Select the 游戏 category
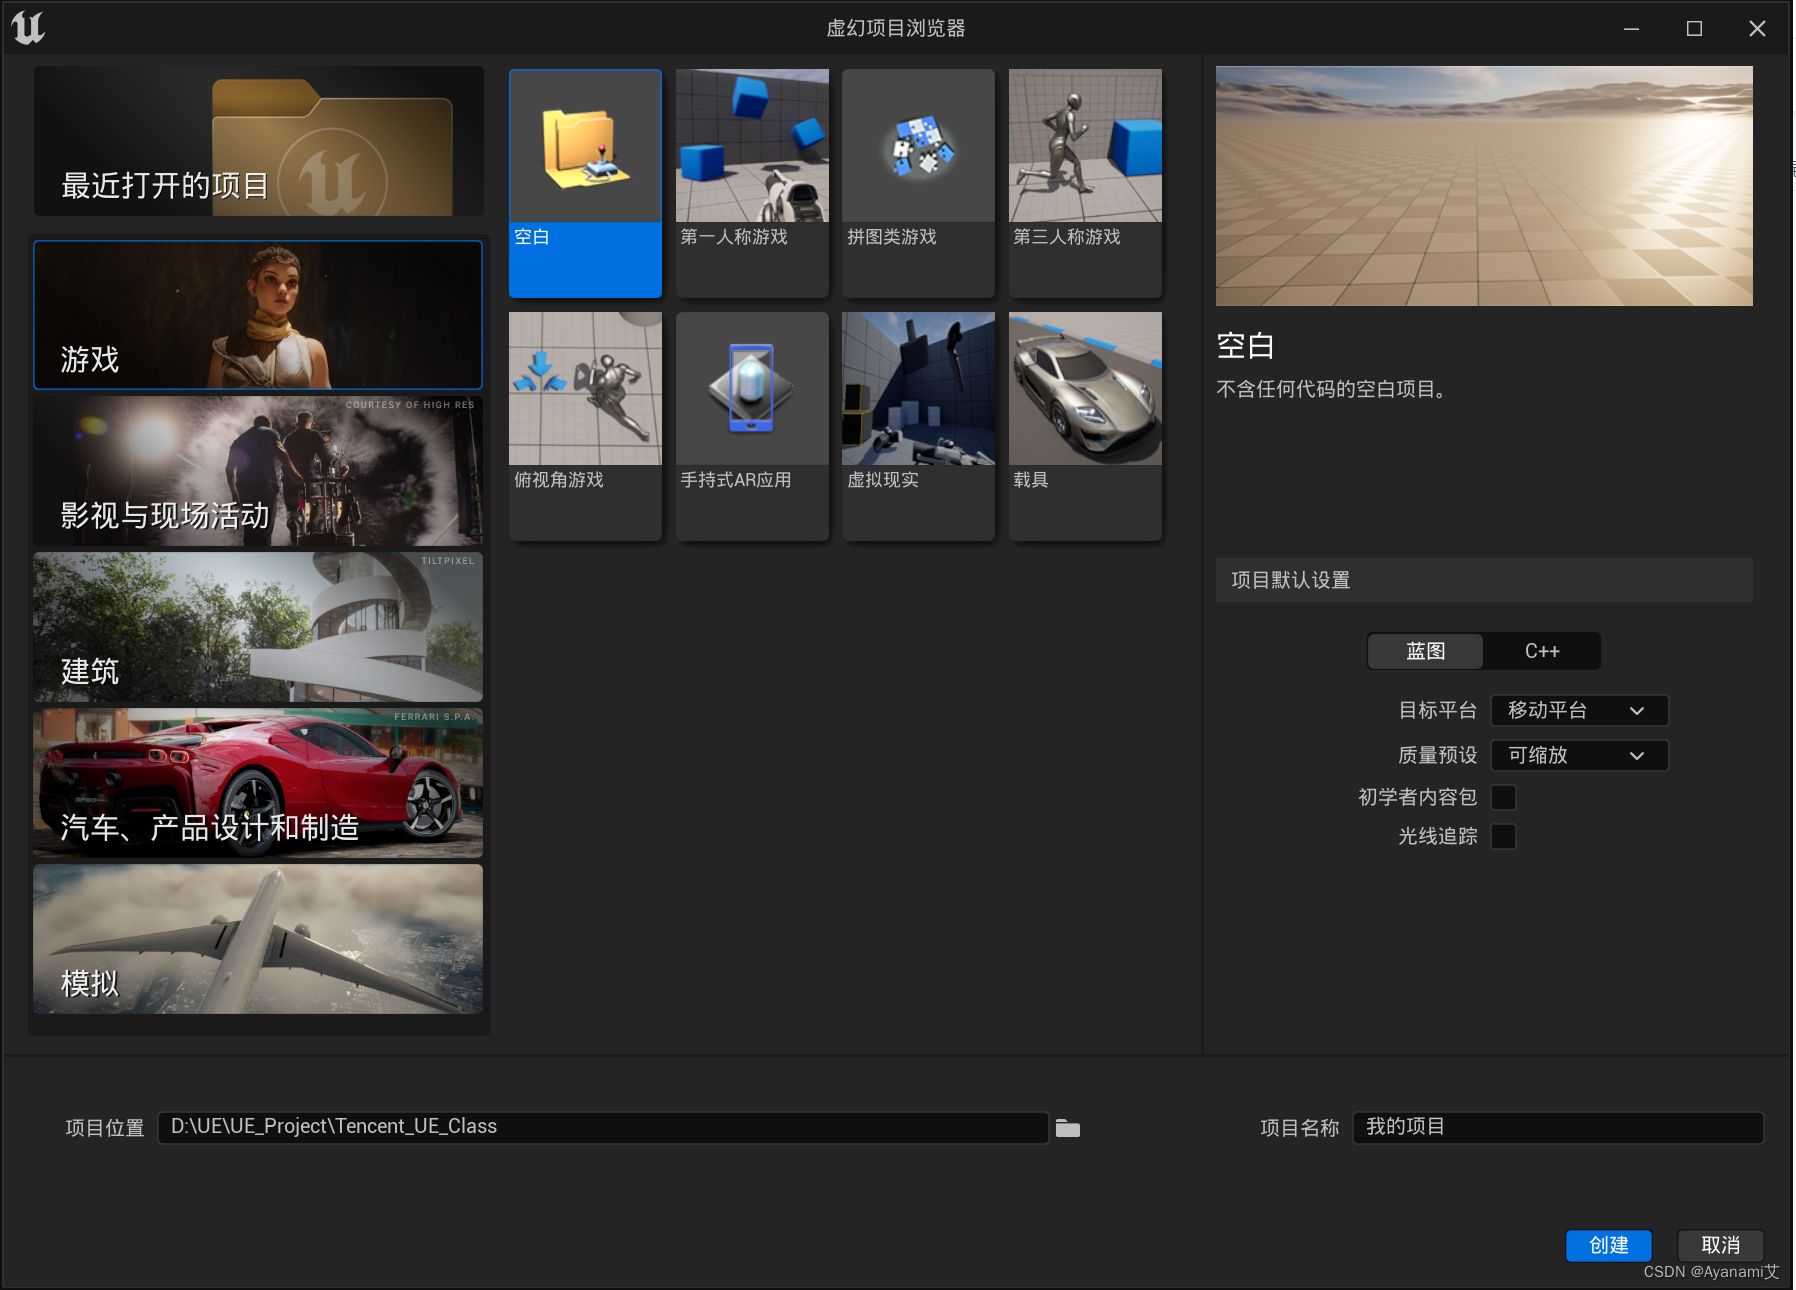This screenshot has width=1796, height=1290. [x=257, y=315]
